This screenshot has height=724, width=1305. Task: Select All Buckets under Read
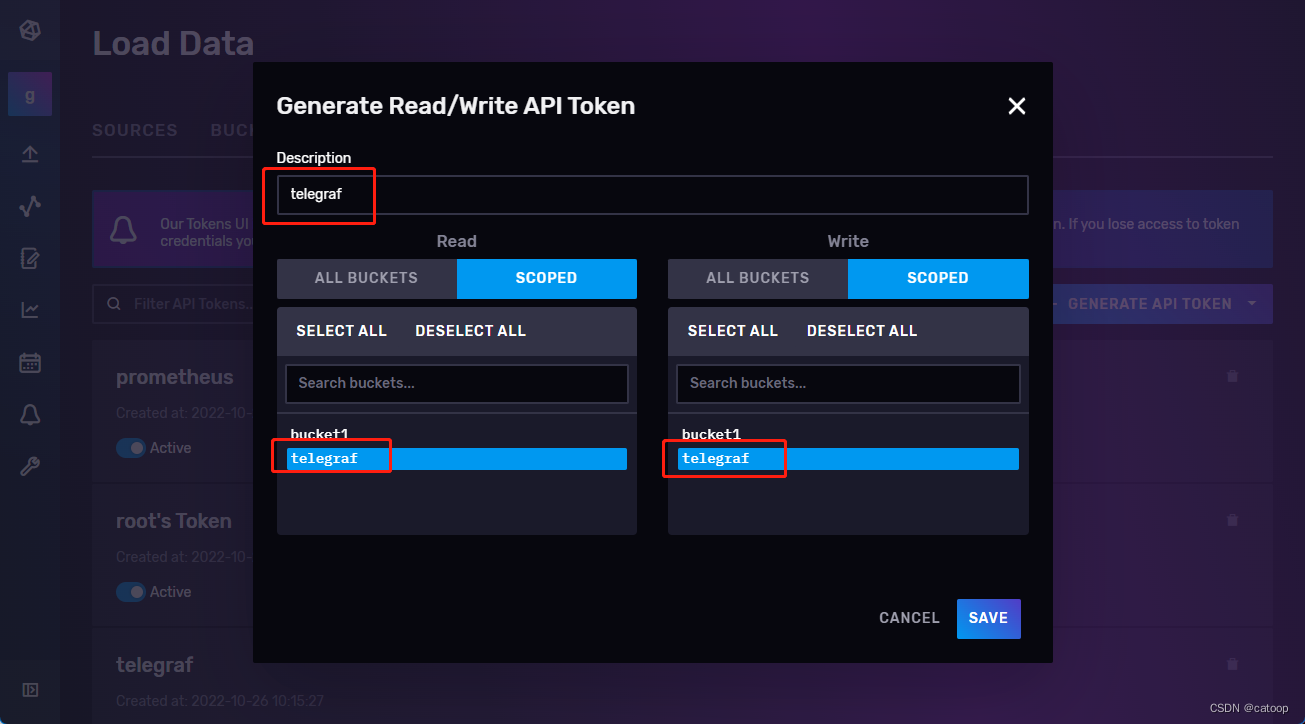pos(367,278)
